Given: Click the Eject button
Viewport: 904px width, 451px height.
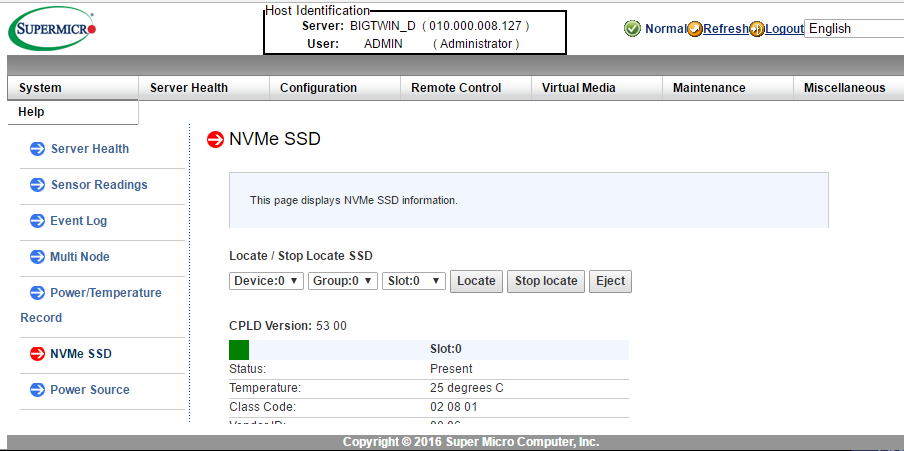Looking at the screenshot, I should tap(611, 281).
